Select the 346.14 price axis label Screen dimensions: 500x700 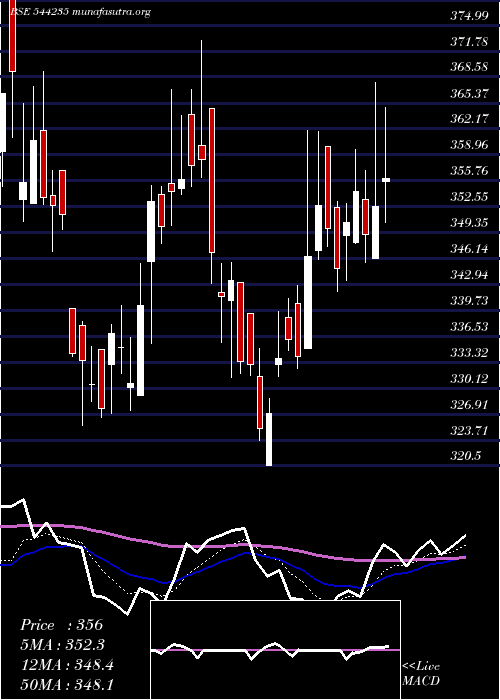click(x=469, y=249)
